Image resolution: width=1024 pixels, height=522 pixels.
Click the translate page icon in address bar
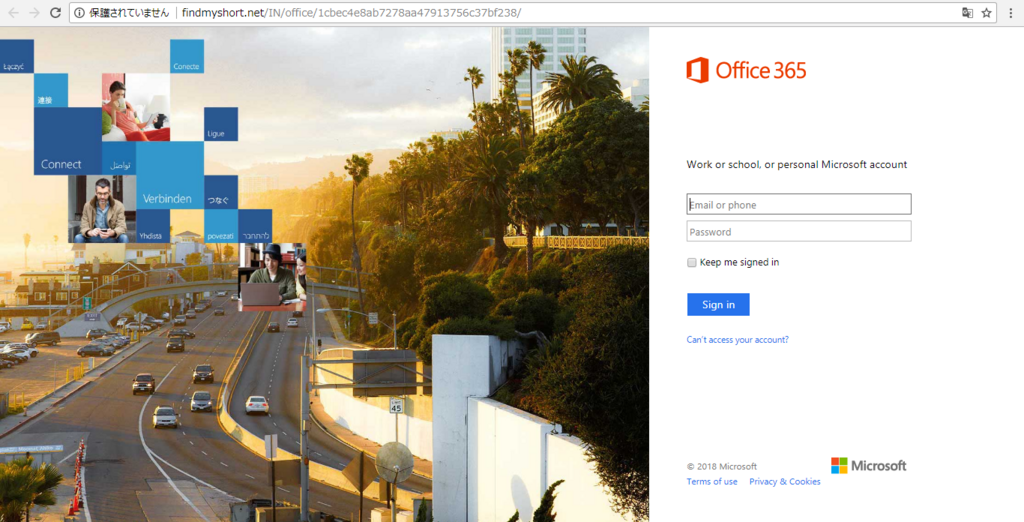click(967, 12)
